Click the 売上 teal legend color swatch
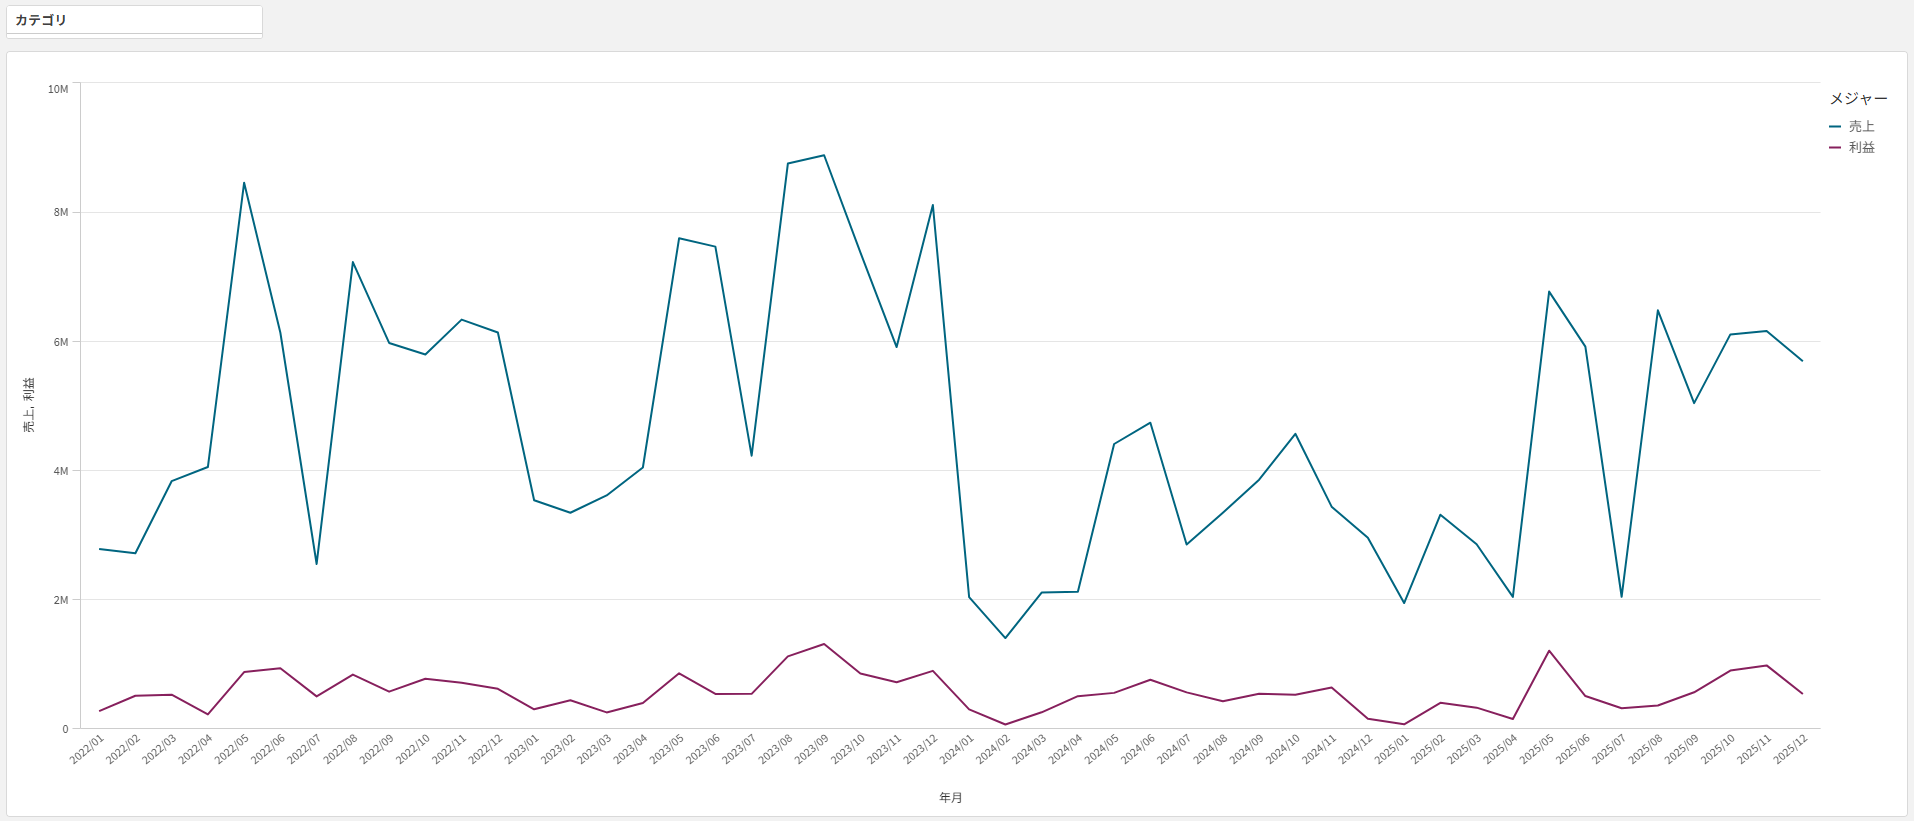 coord(1835,127)
